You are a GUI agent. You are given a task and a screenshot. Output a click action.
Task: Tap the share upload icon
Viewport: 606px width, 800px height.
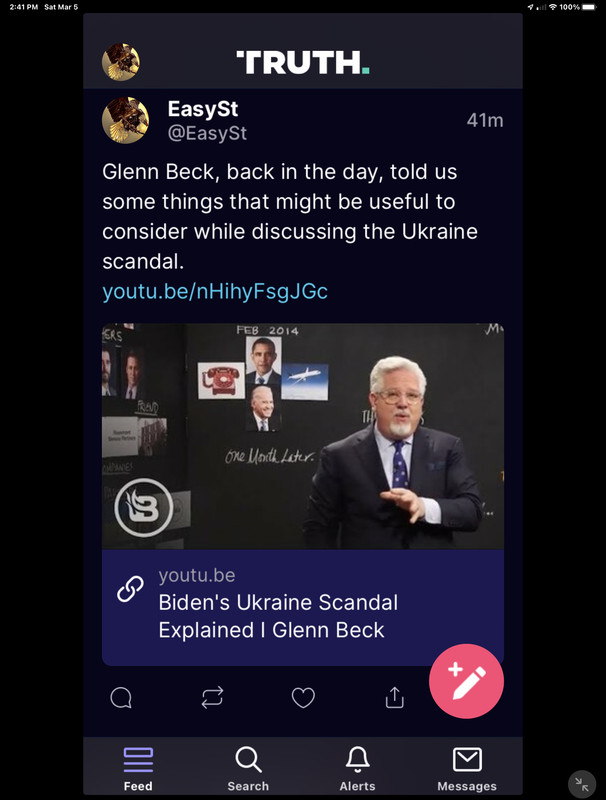[x=394, y=697]
